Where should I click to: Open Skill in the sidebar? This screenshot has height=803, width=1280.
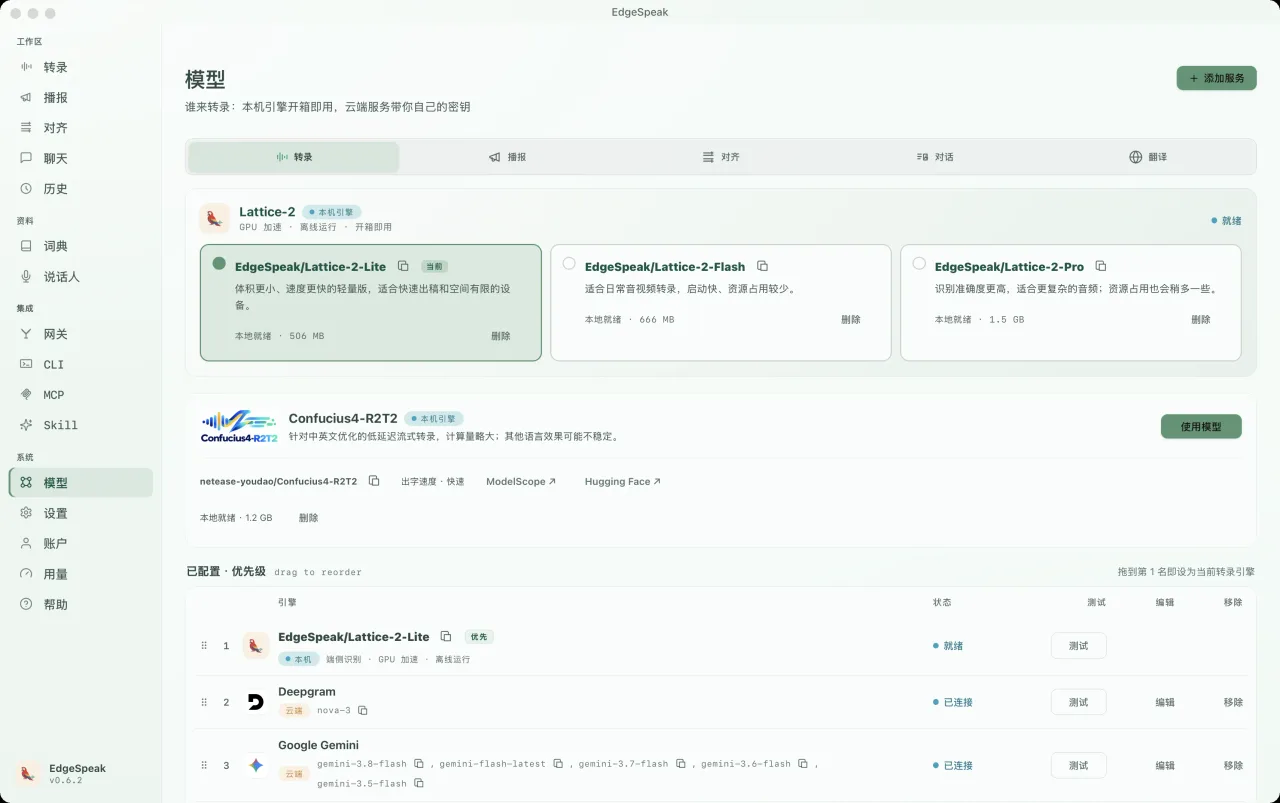point(81,425)
